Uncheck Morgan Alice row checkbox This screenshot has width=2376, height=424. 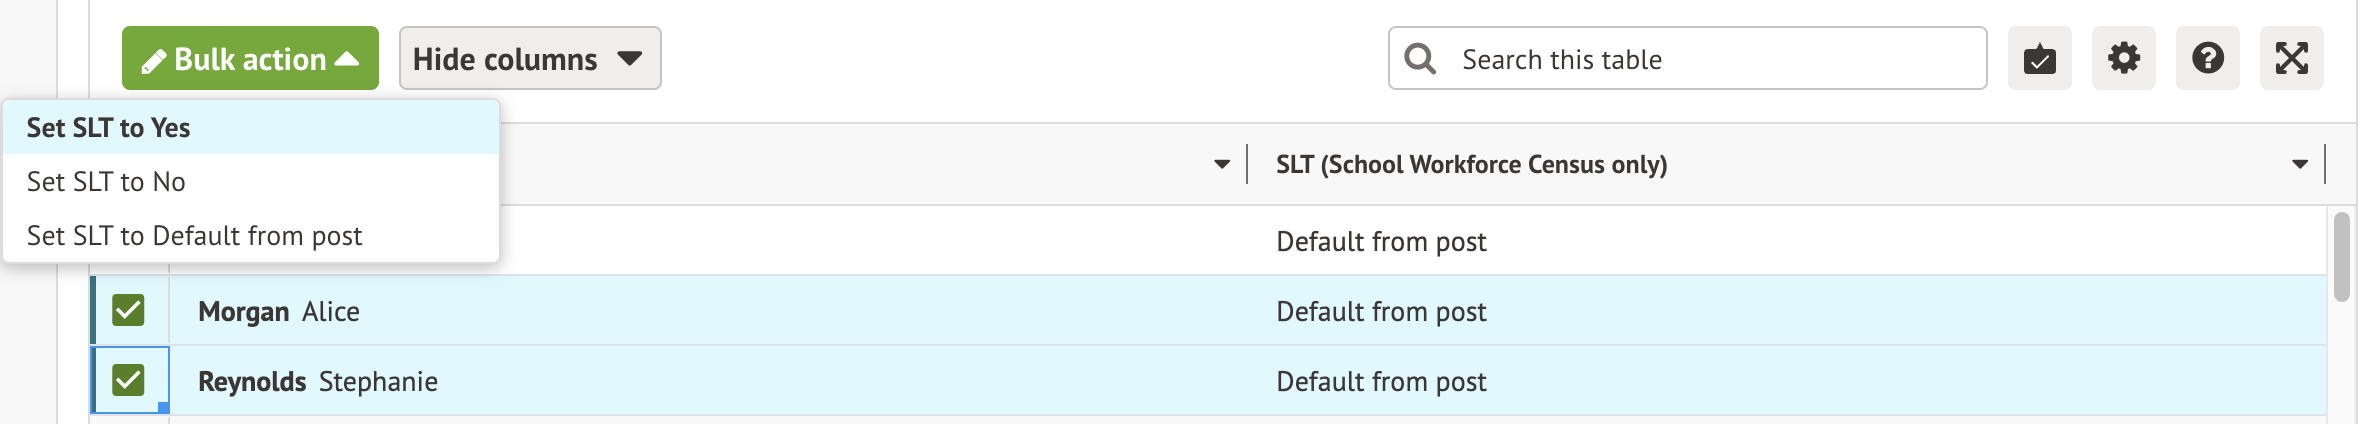tap(128, 311)
